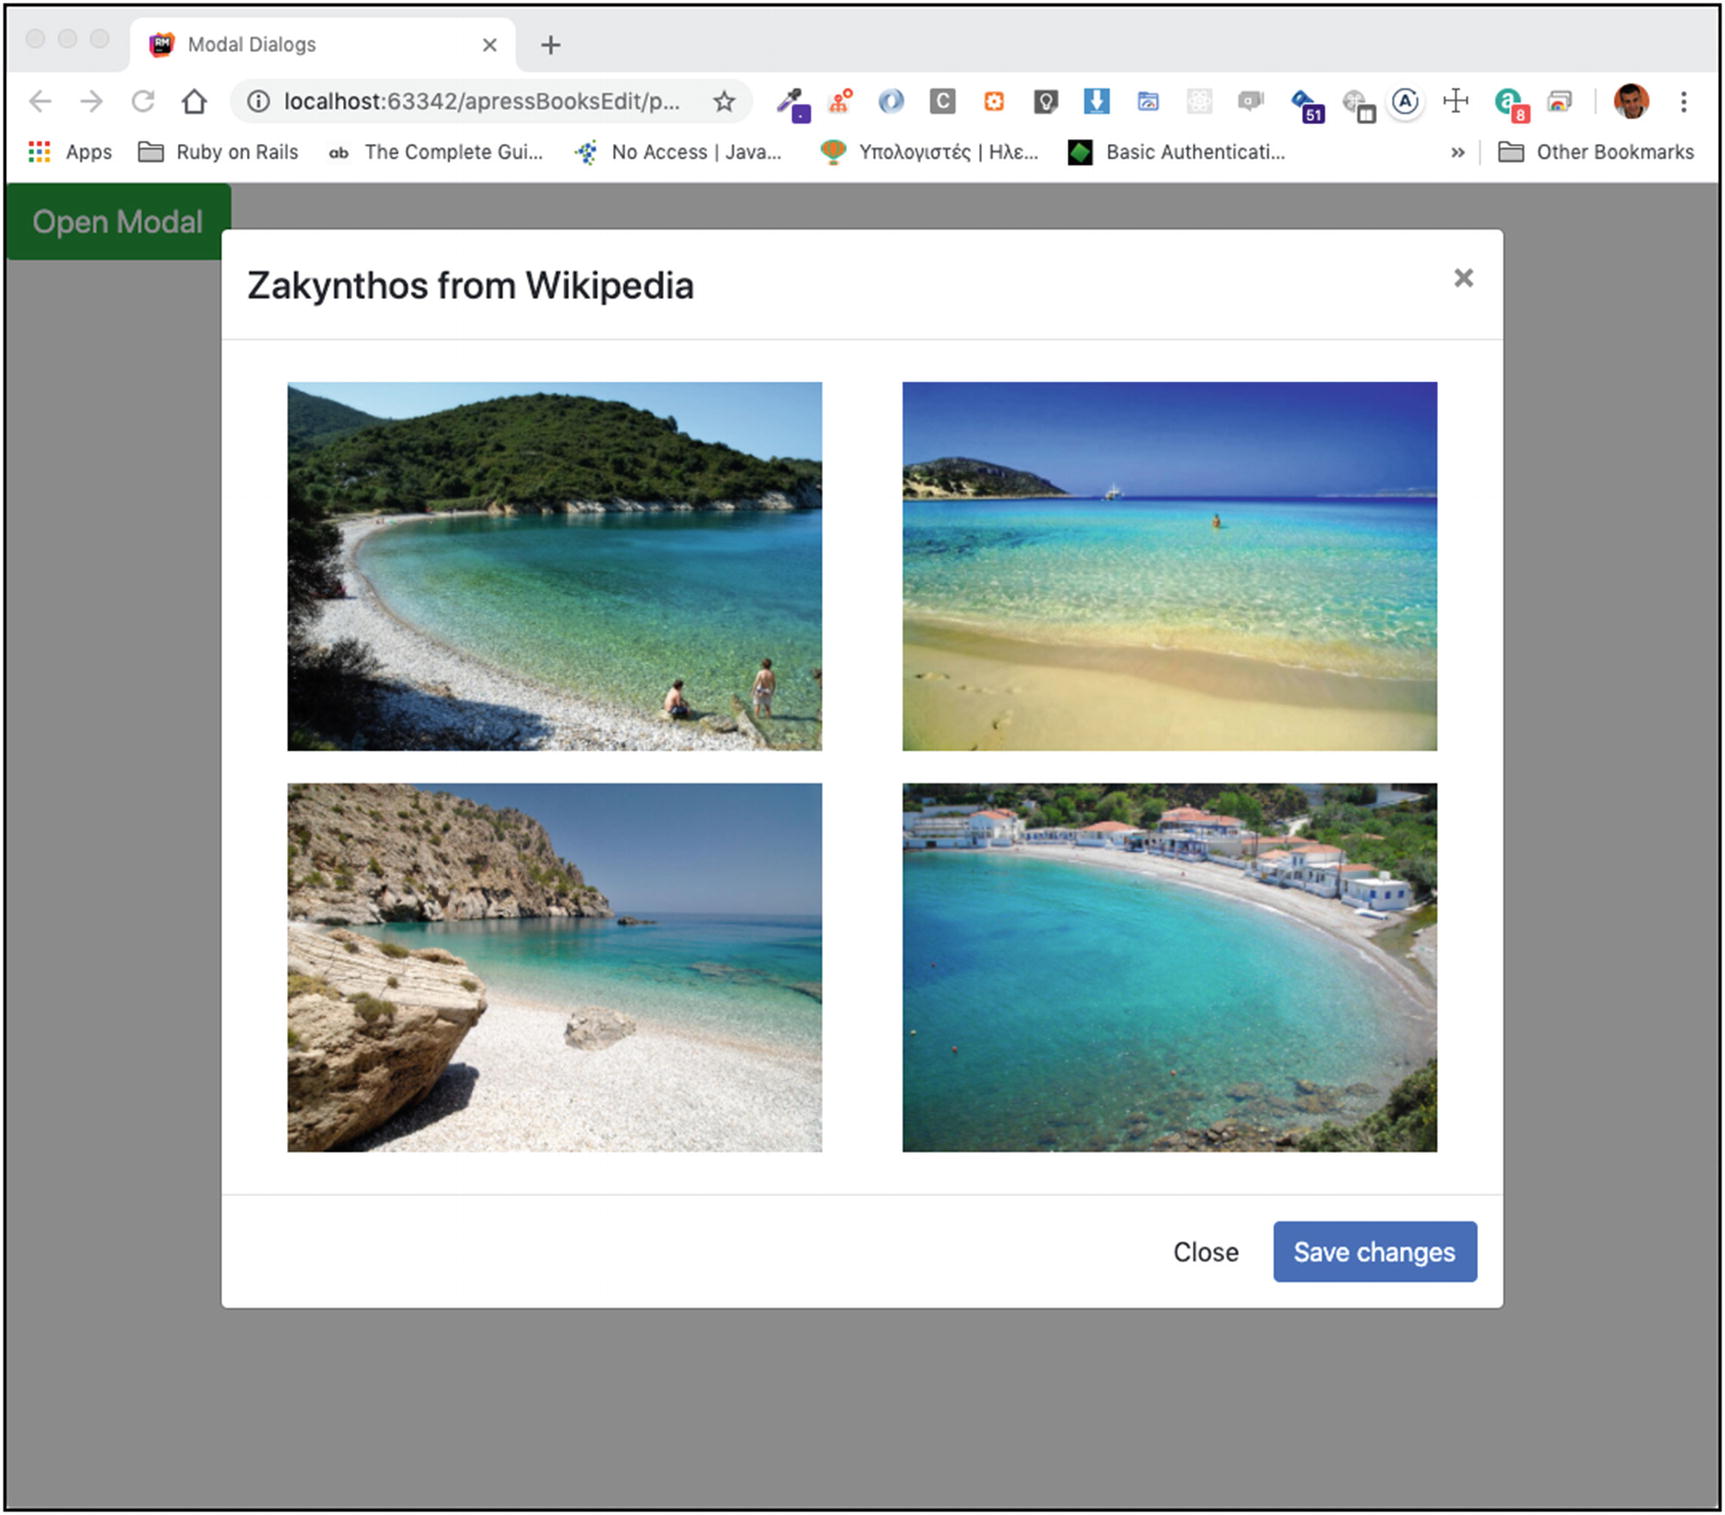Click the Save changes button
The image size is (1725, 1515).
coord(1374,1251)
